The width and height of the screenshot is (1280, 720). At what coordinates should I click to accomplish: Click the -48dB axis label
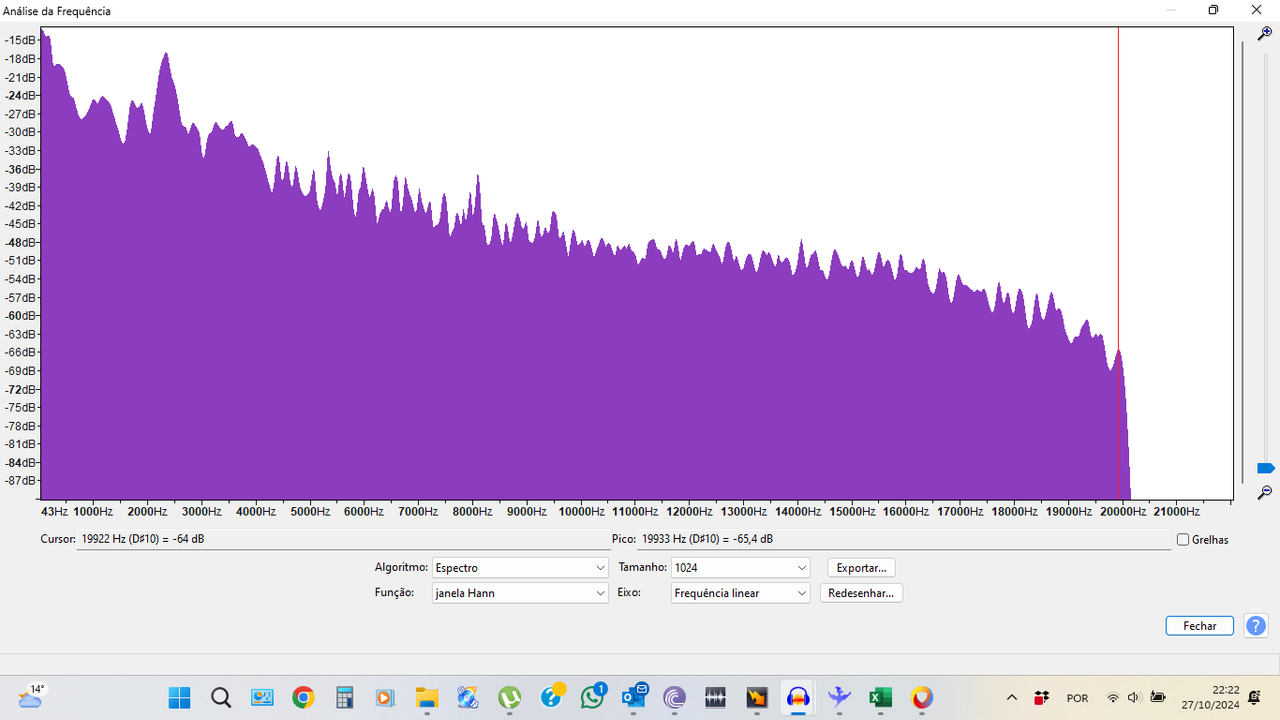click(20, 242)
